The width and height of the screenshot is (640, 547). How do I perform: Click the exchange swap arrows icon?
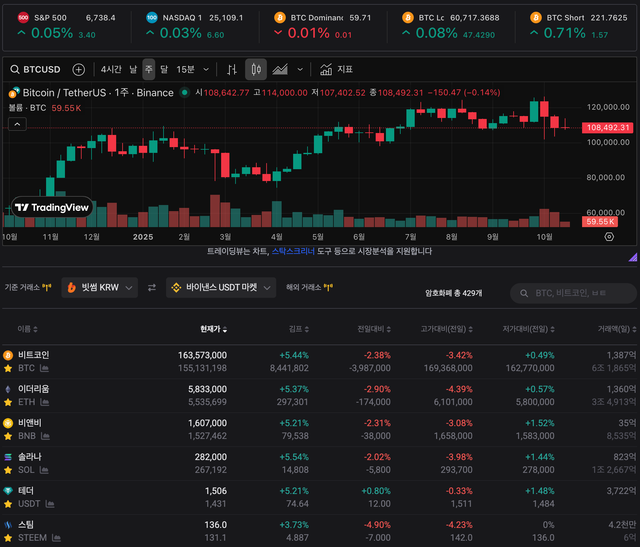coord(152,288)
